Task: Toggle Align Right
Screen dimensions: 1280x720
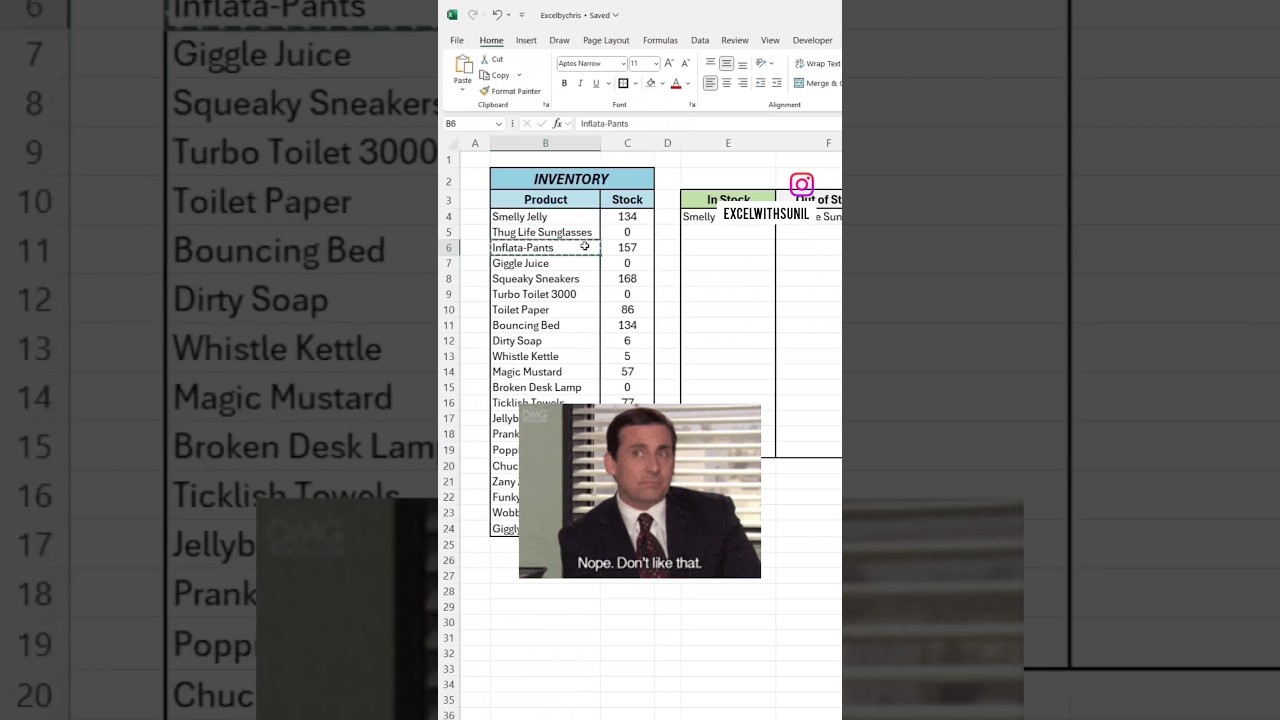Action: pos(742,83)
